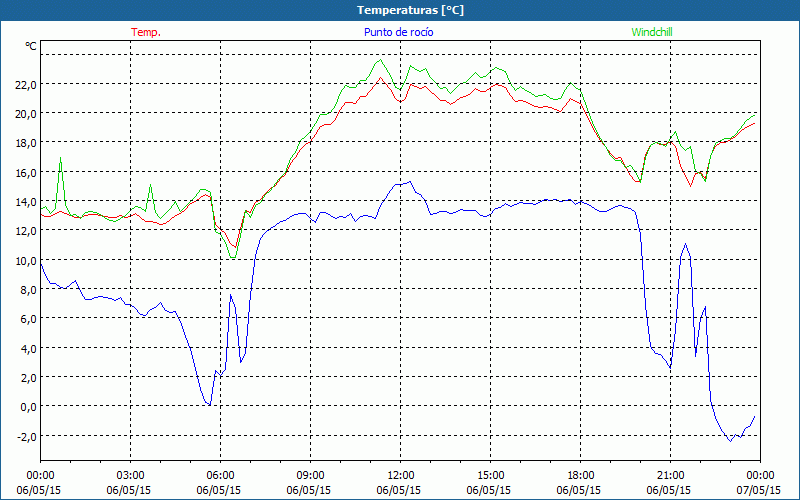Click the 15:00 time axis label
Screen dimensions: 800x500
coord(490,476)
